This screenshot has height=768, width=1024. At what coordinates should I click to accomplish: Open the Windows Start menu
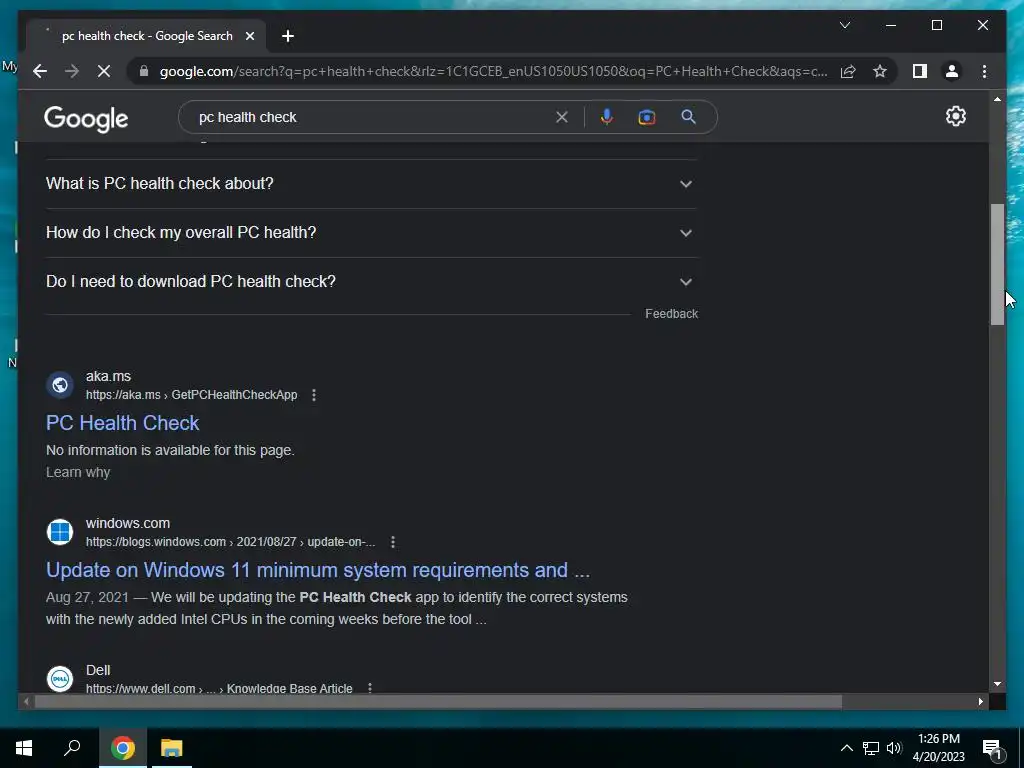click(24, 748)
